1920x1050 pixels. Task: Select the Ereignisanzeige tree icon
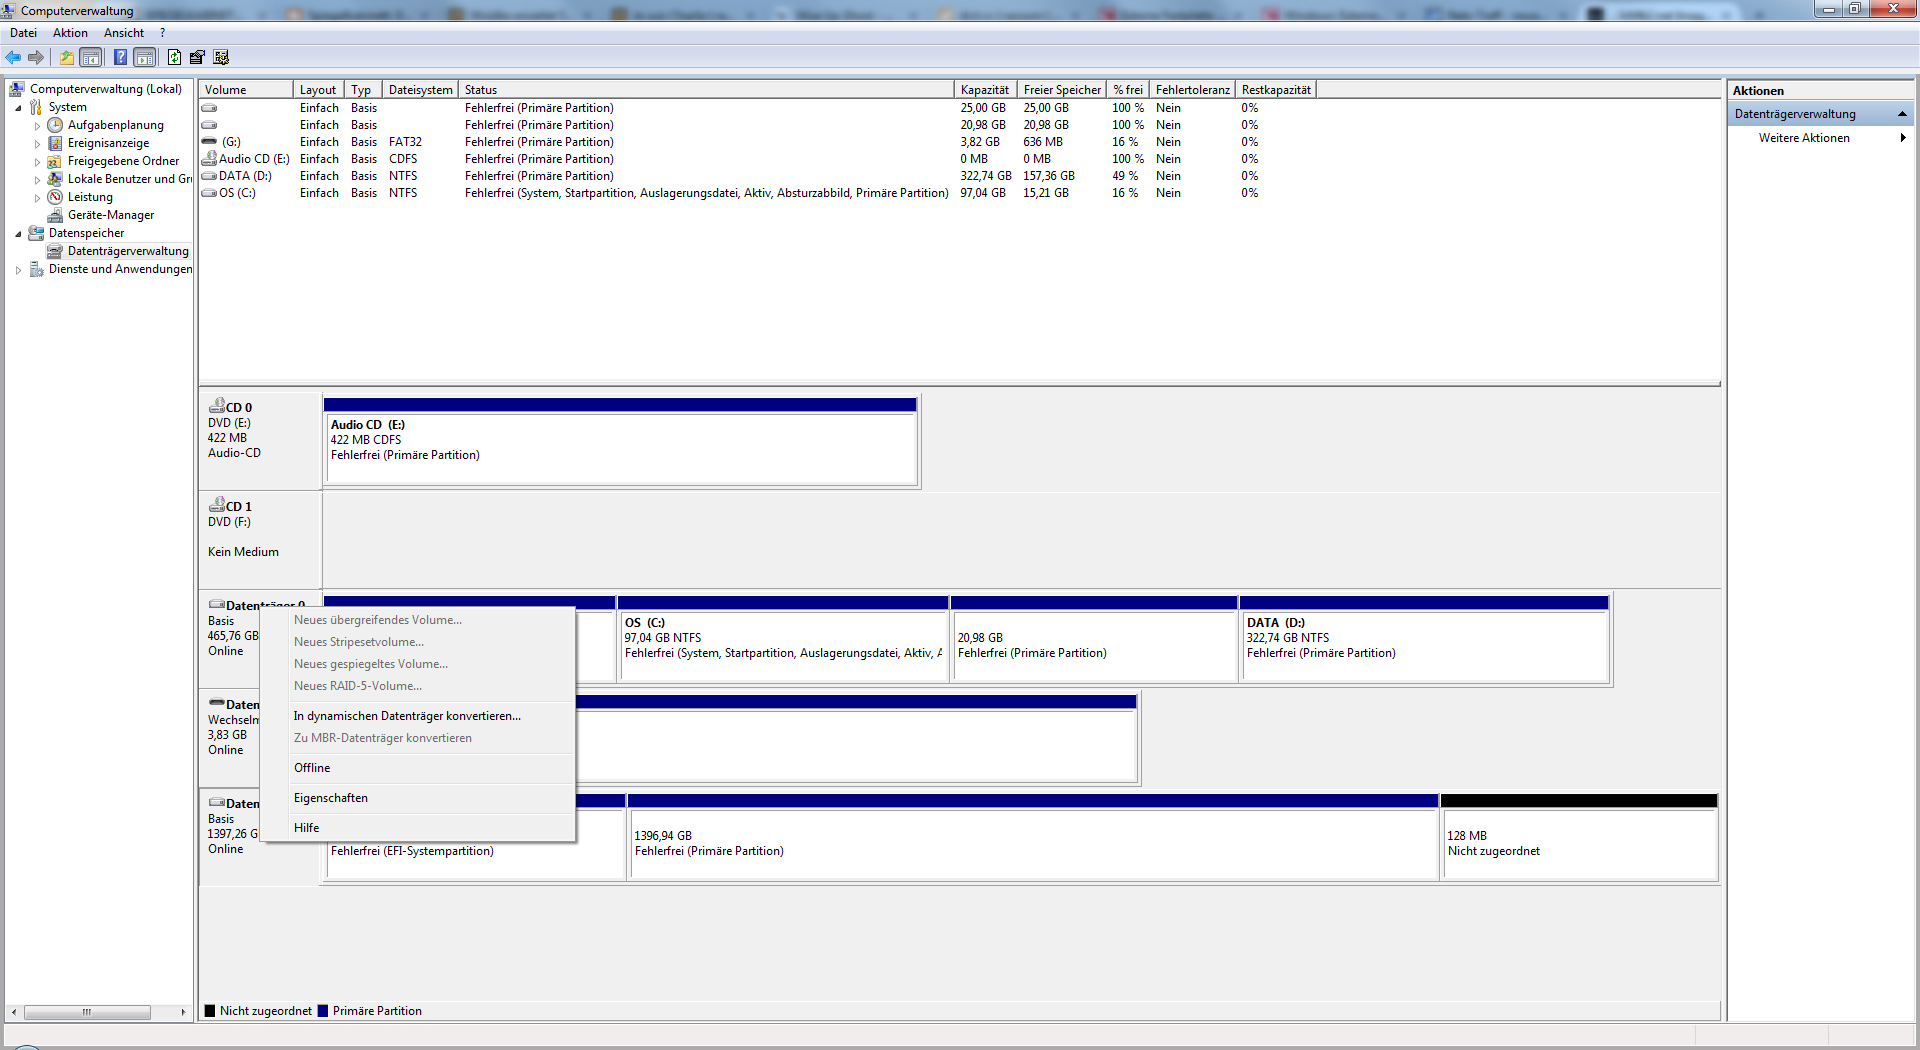56,143
